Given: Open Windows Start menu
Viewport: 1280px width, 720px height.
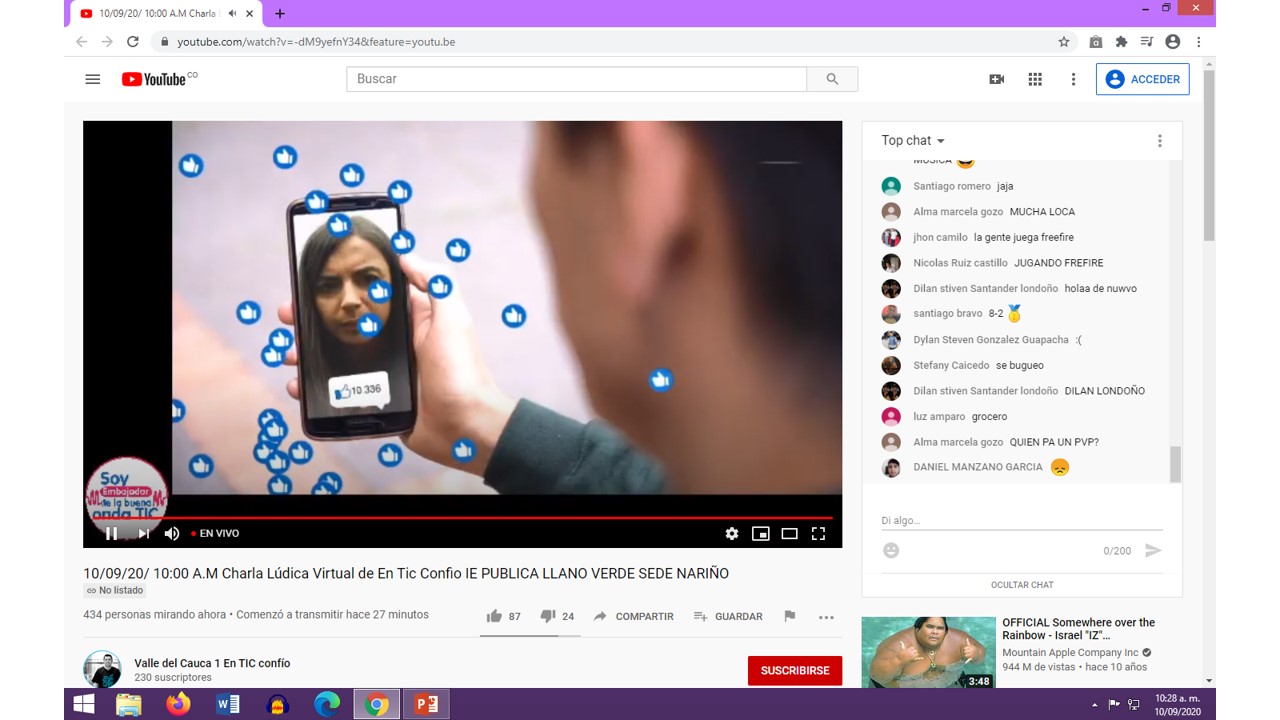Looking at the screenshot, I should coord(84,704).
